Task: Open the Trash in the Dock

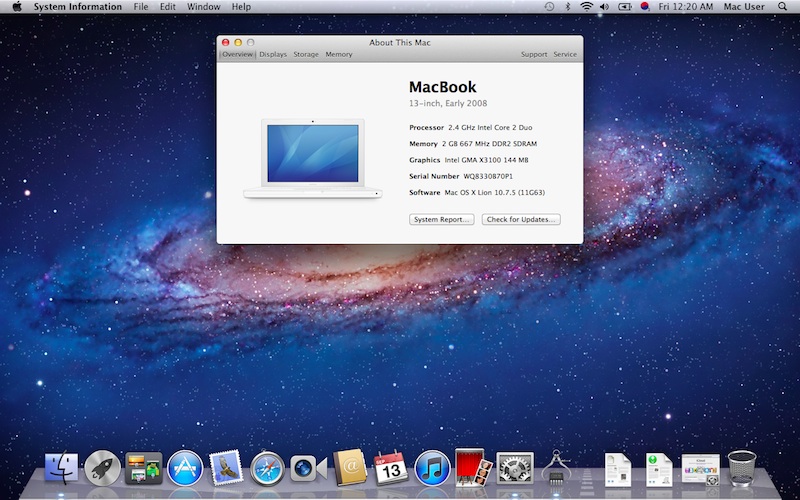Action: tap(742, 467)
